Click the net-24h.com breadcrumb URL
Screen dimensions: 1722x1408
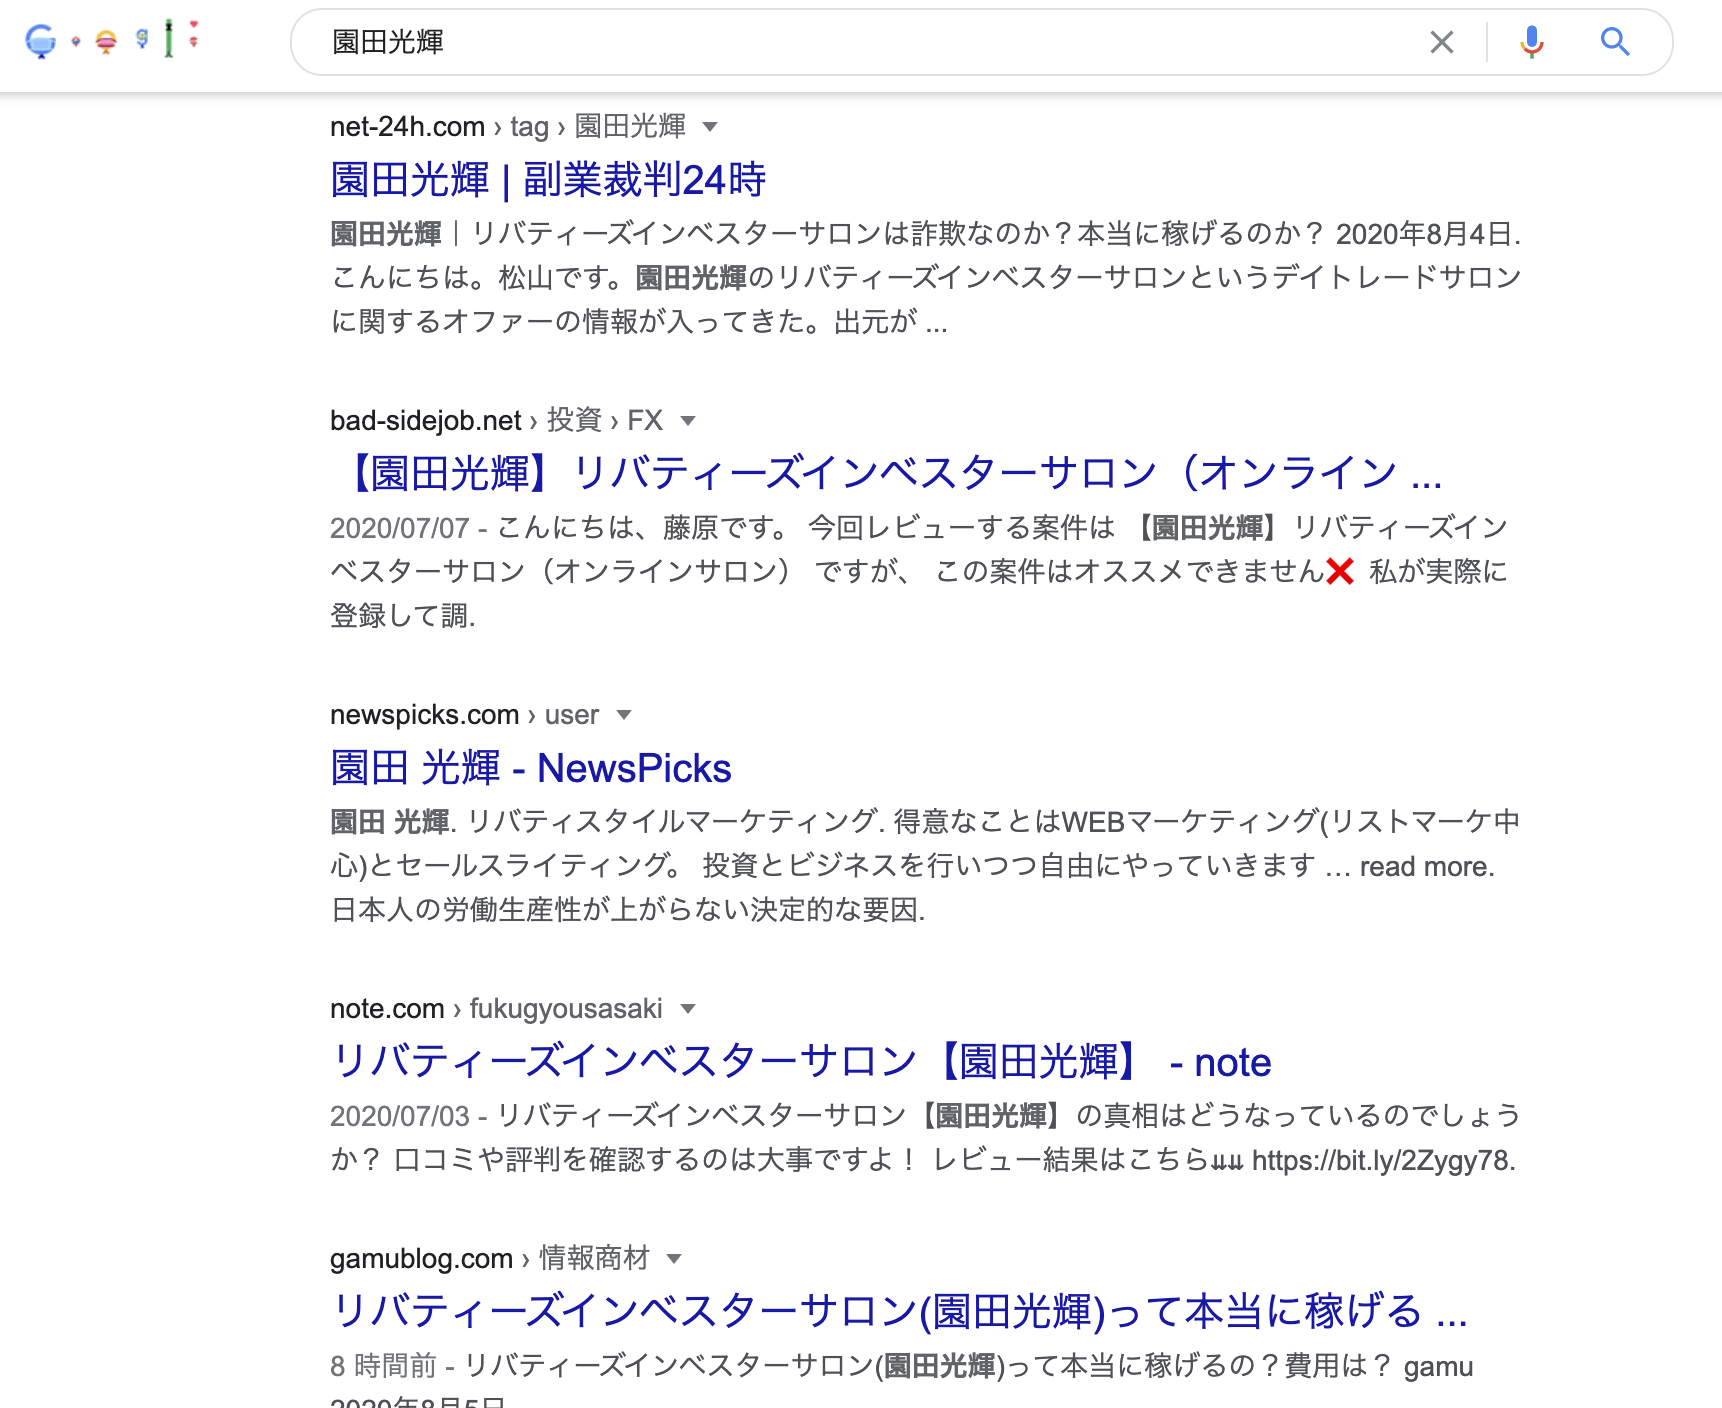click(508, 127)
